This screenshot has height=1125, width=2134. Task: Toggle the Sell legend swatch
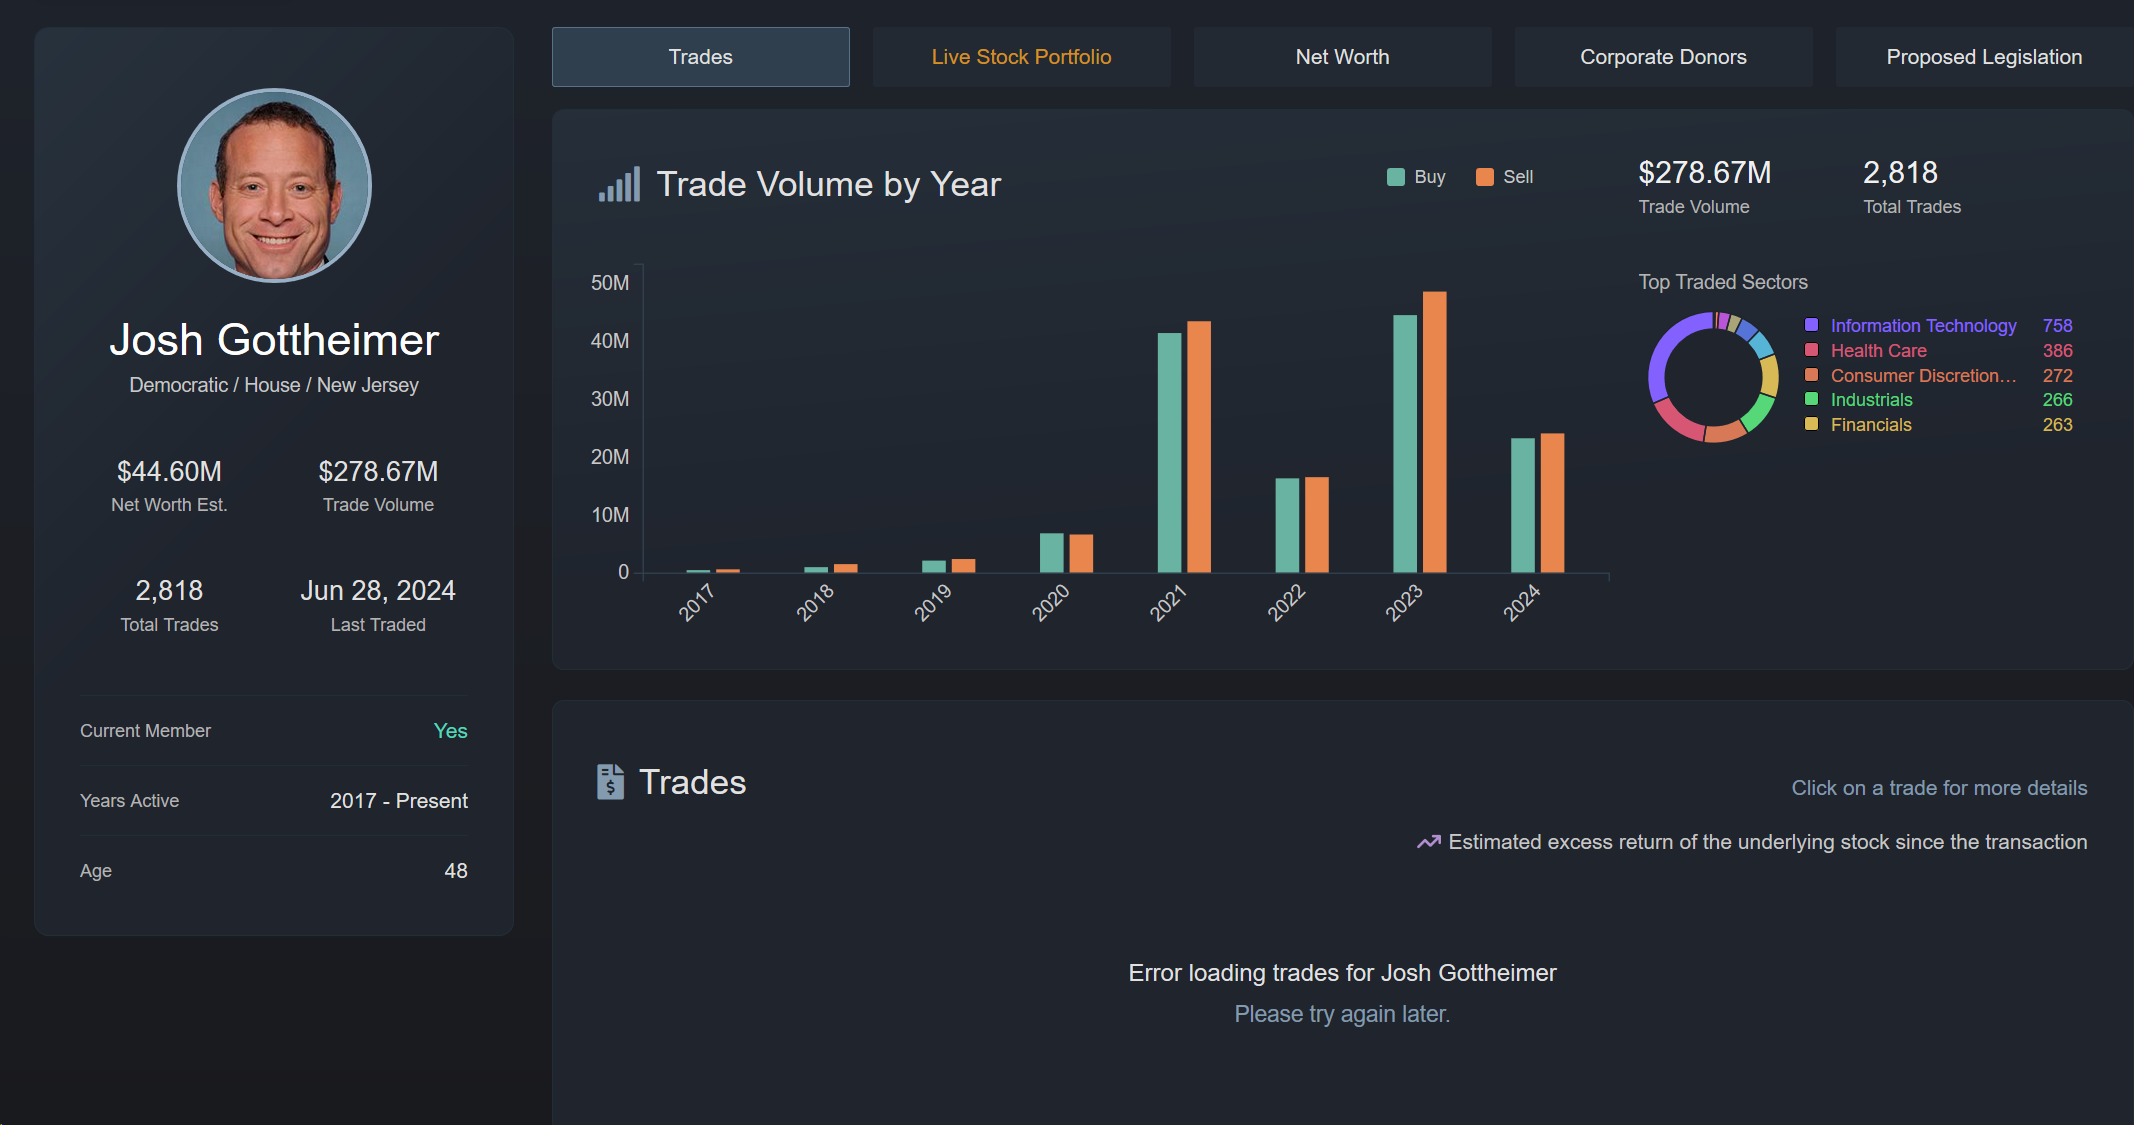1485,177
